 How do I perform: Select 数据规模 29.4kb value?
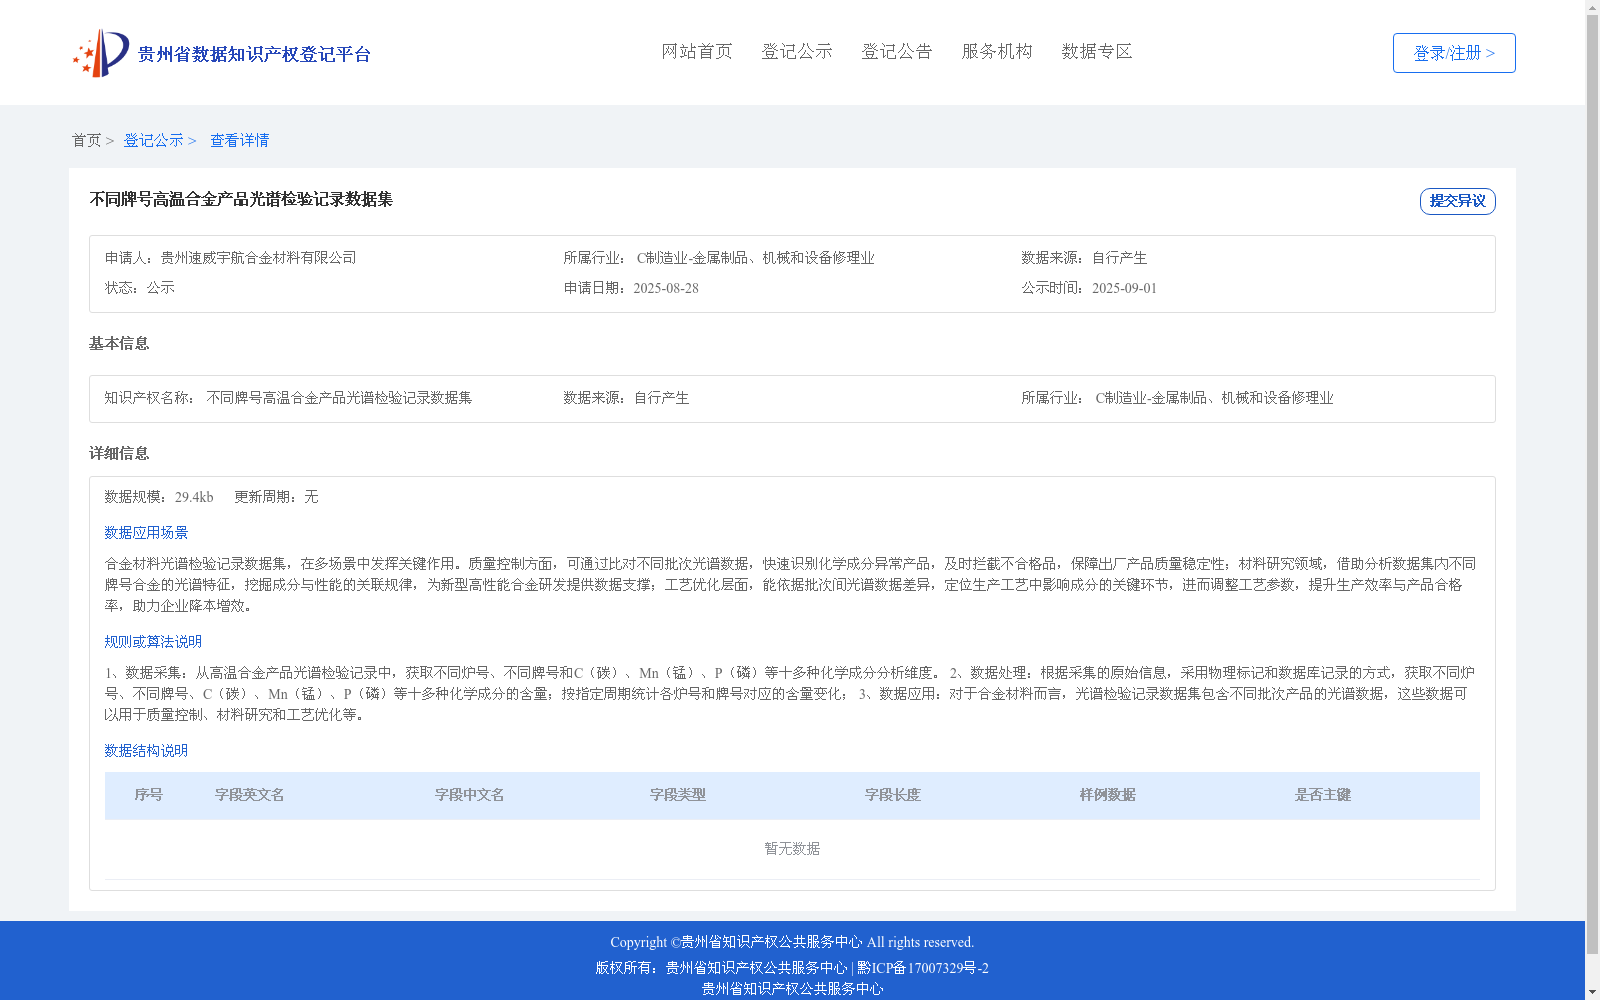pos(194,497)
